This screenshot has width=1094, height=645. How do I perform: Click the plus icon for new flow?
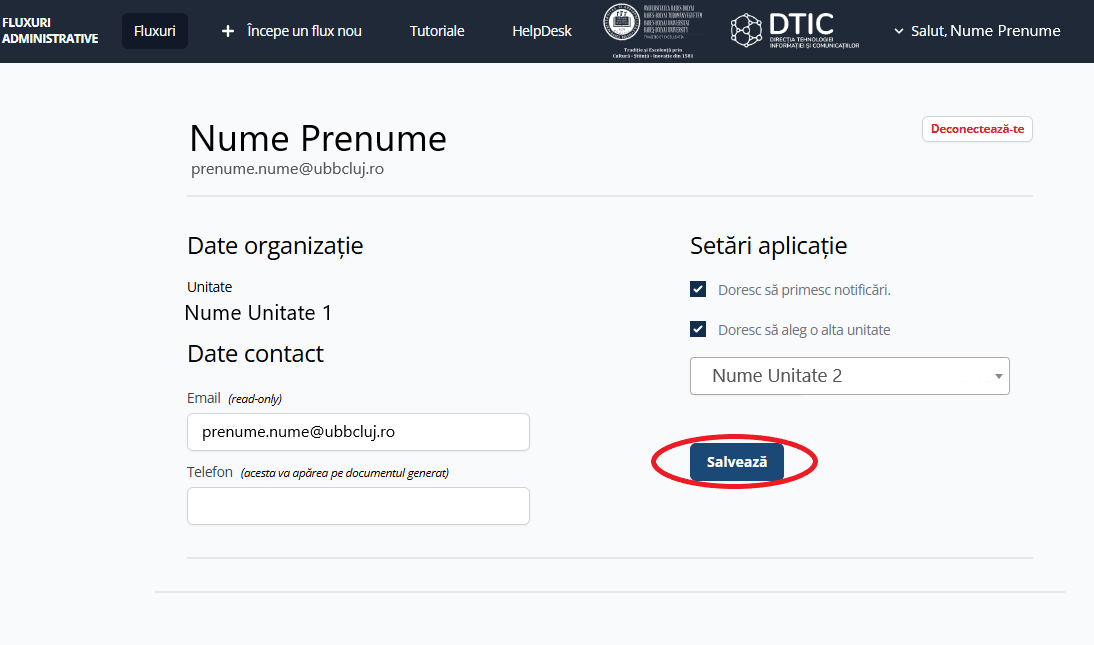[x=228, y=31]
